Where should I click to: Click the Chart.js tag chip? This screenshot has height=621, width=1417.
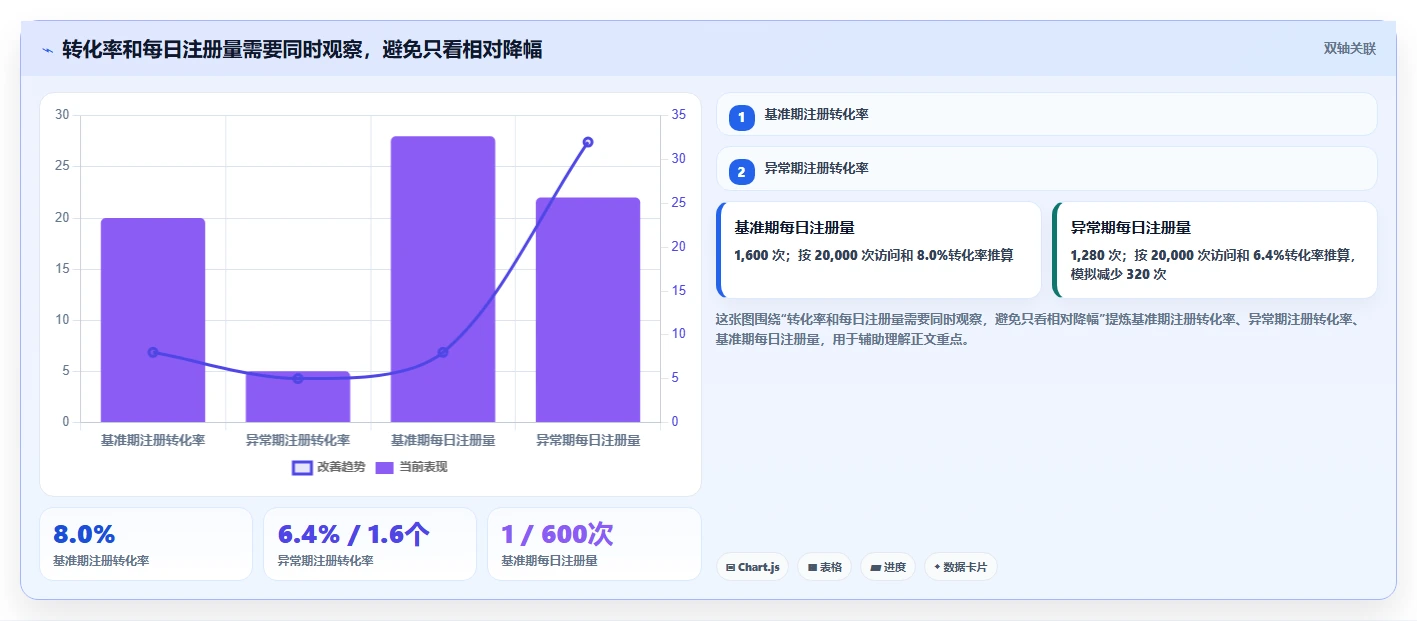[752, 567]
